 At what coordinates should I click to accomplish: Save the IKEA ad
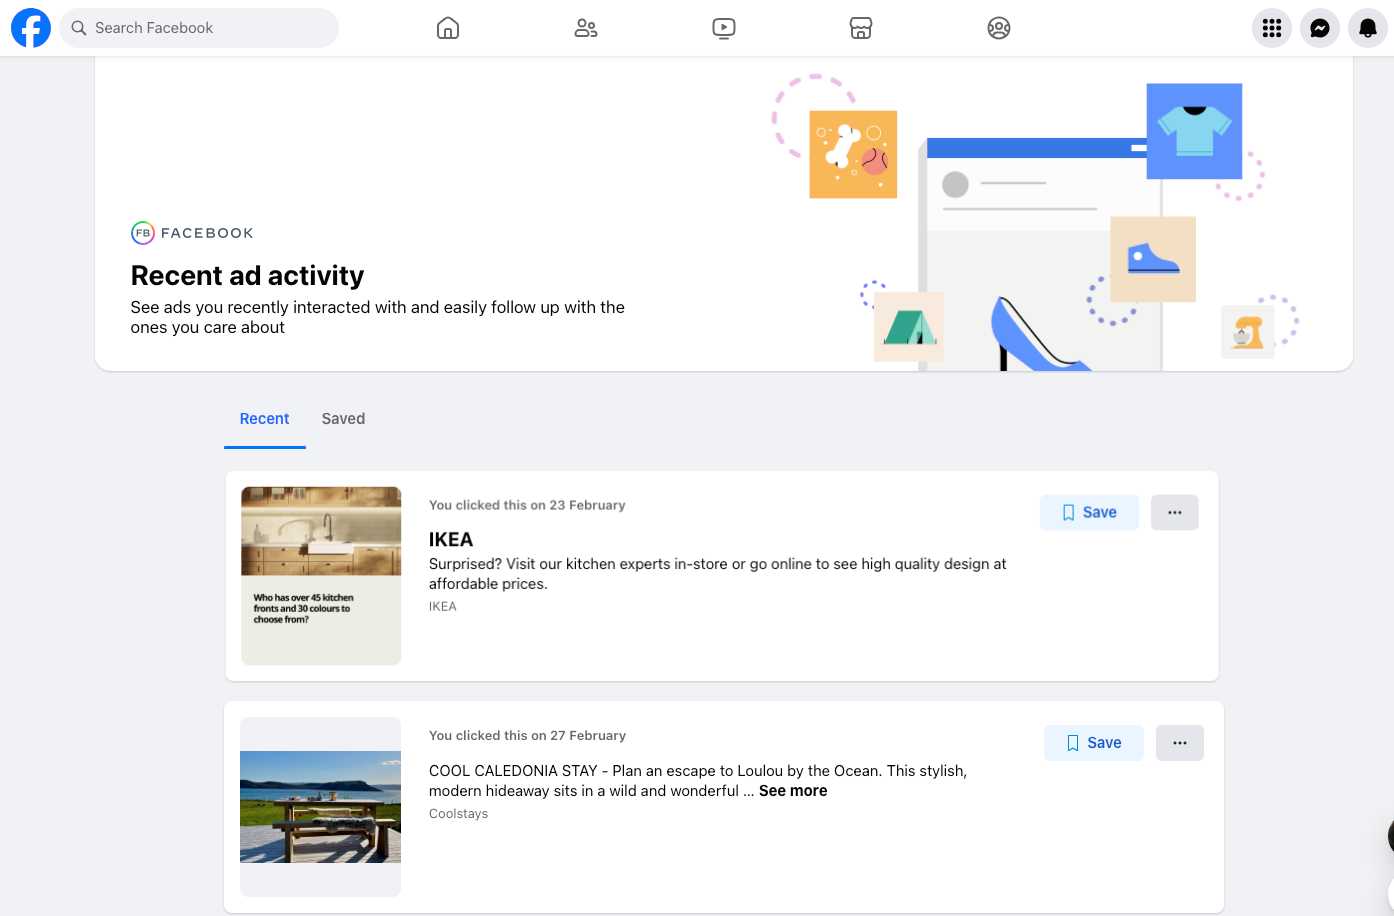pyautogui.click(x=1089, y=512)
